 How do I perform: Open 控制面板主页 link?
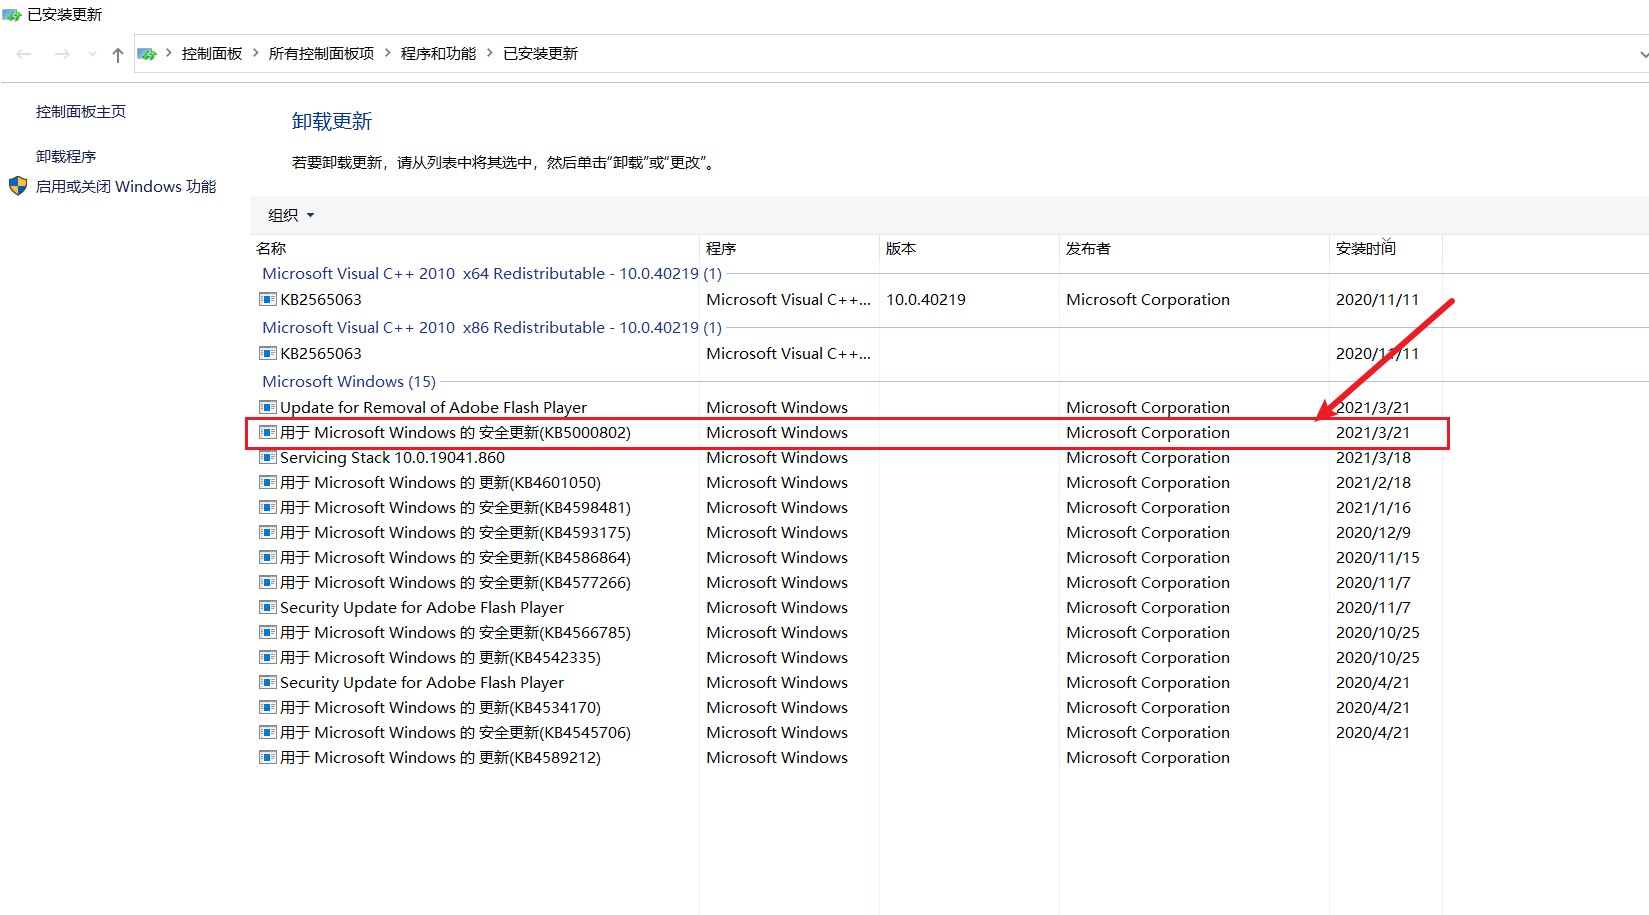click(x=81, y=112)
